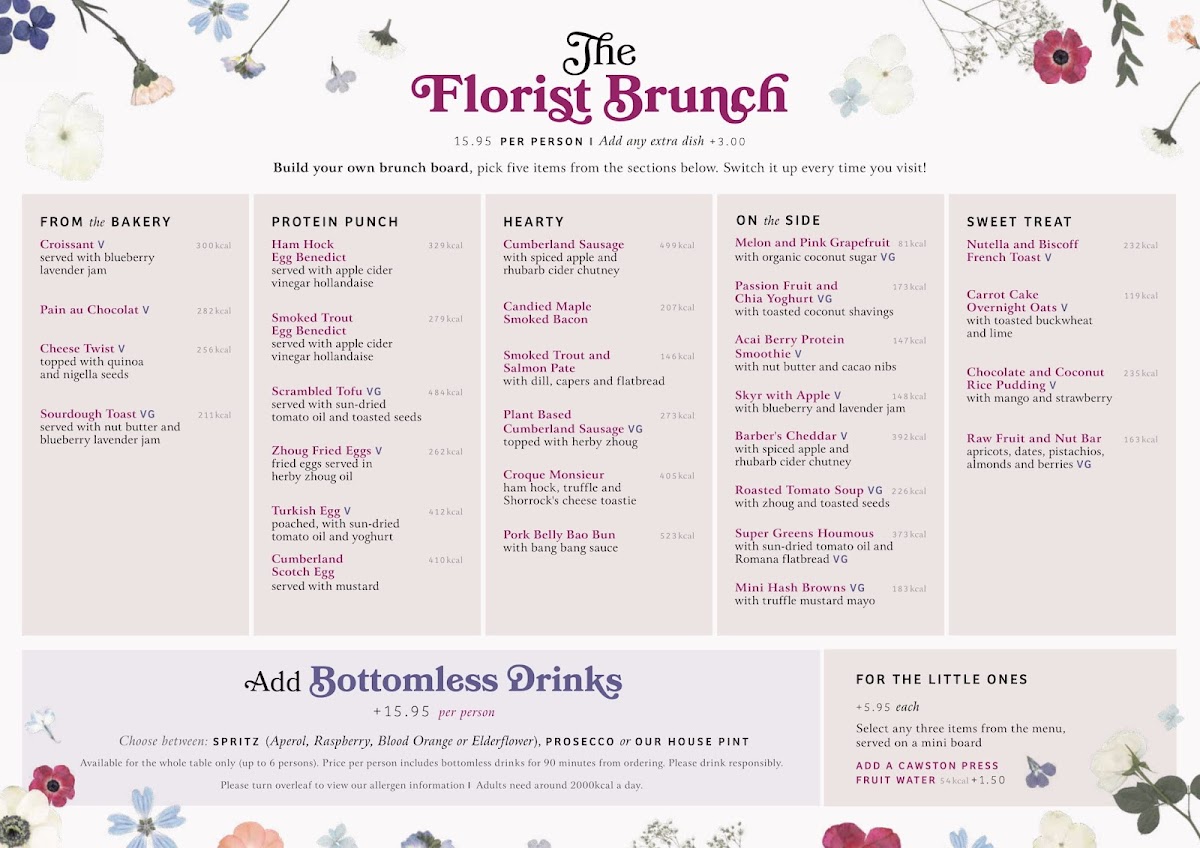Choose the Croque Monsieur item
Image resolution: width=1200 pixels, height=848 pixels.
[553, 475]
